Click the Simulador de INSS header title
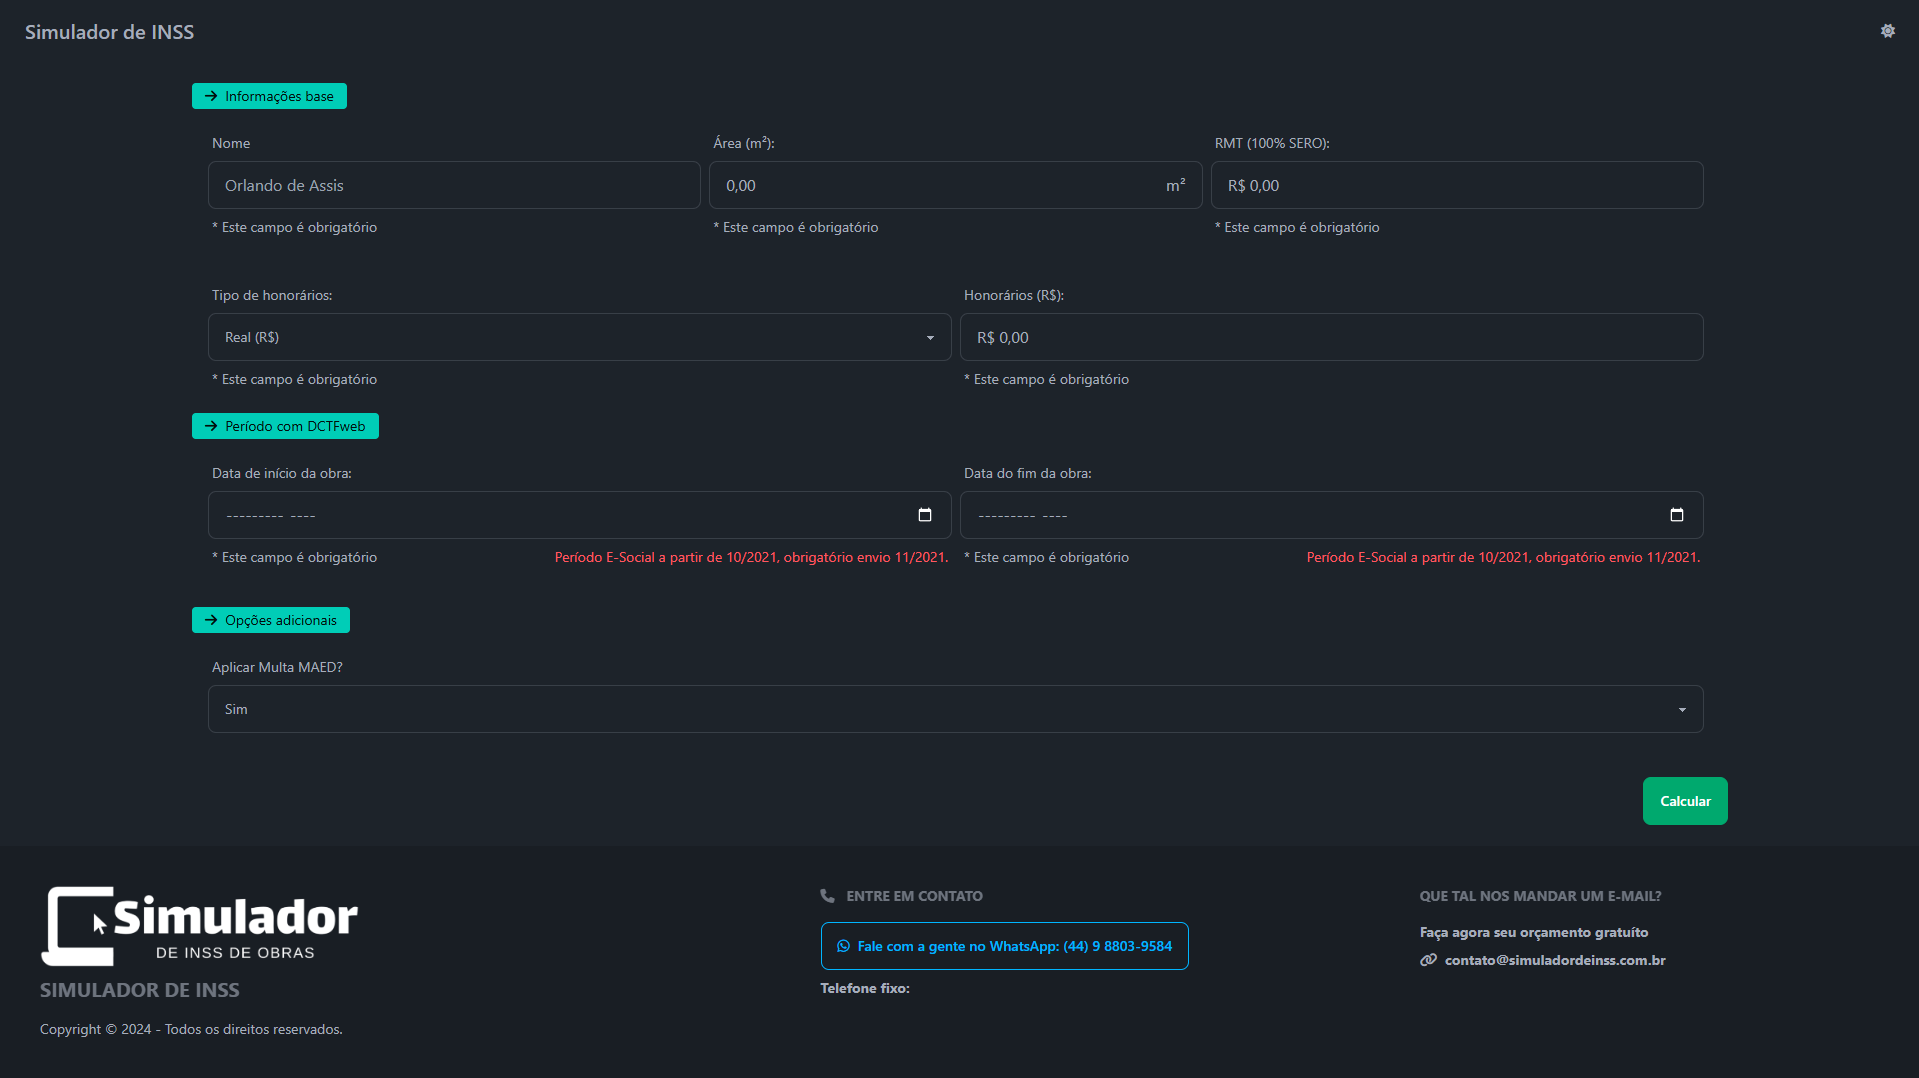This screenshot has width=1919, height=1078. tap(110, 32)
